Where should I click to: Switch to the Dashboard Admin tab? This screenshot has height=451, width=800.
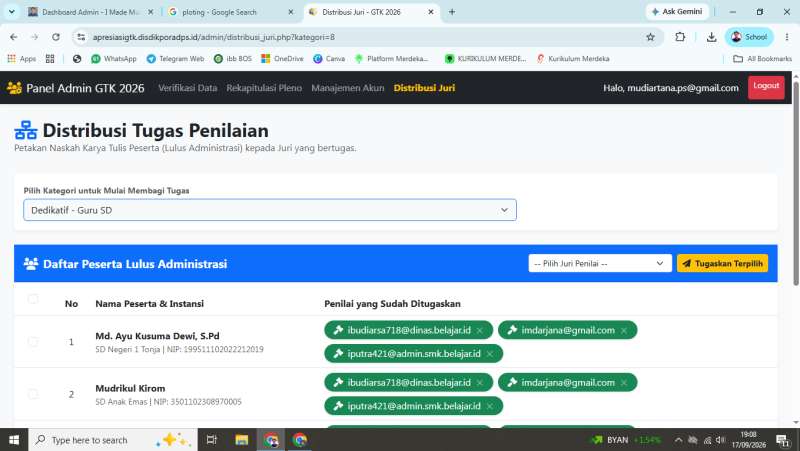point(90,12)
